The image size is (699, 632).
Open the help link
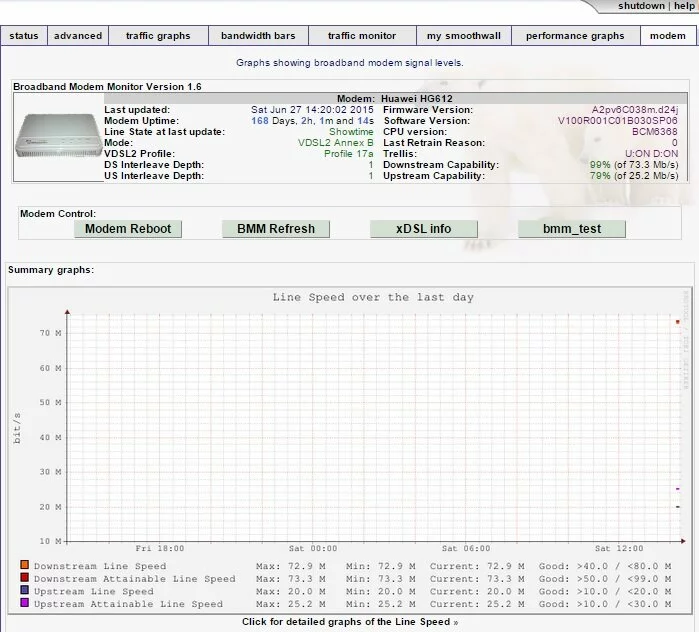tap(684, 6)
